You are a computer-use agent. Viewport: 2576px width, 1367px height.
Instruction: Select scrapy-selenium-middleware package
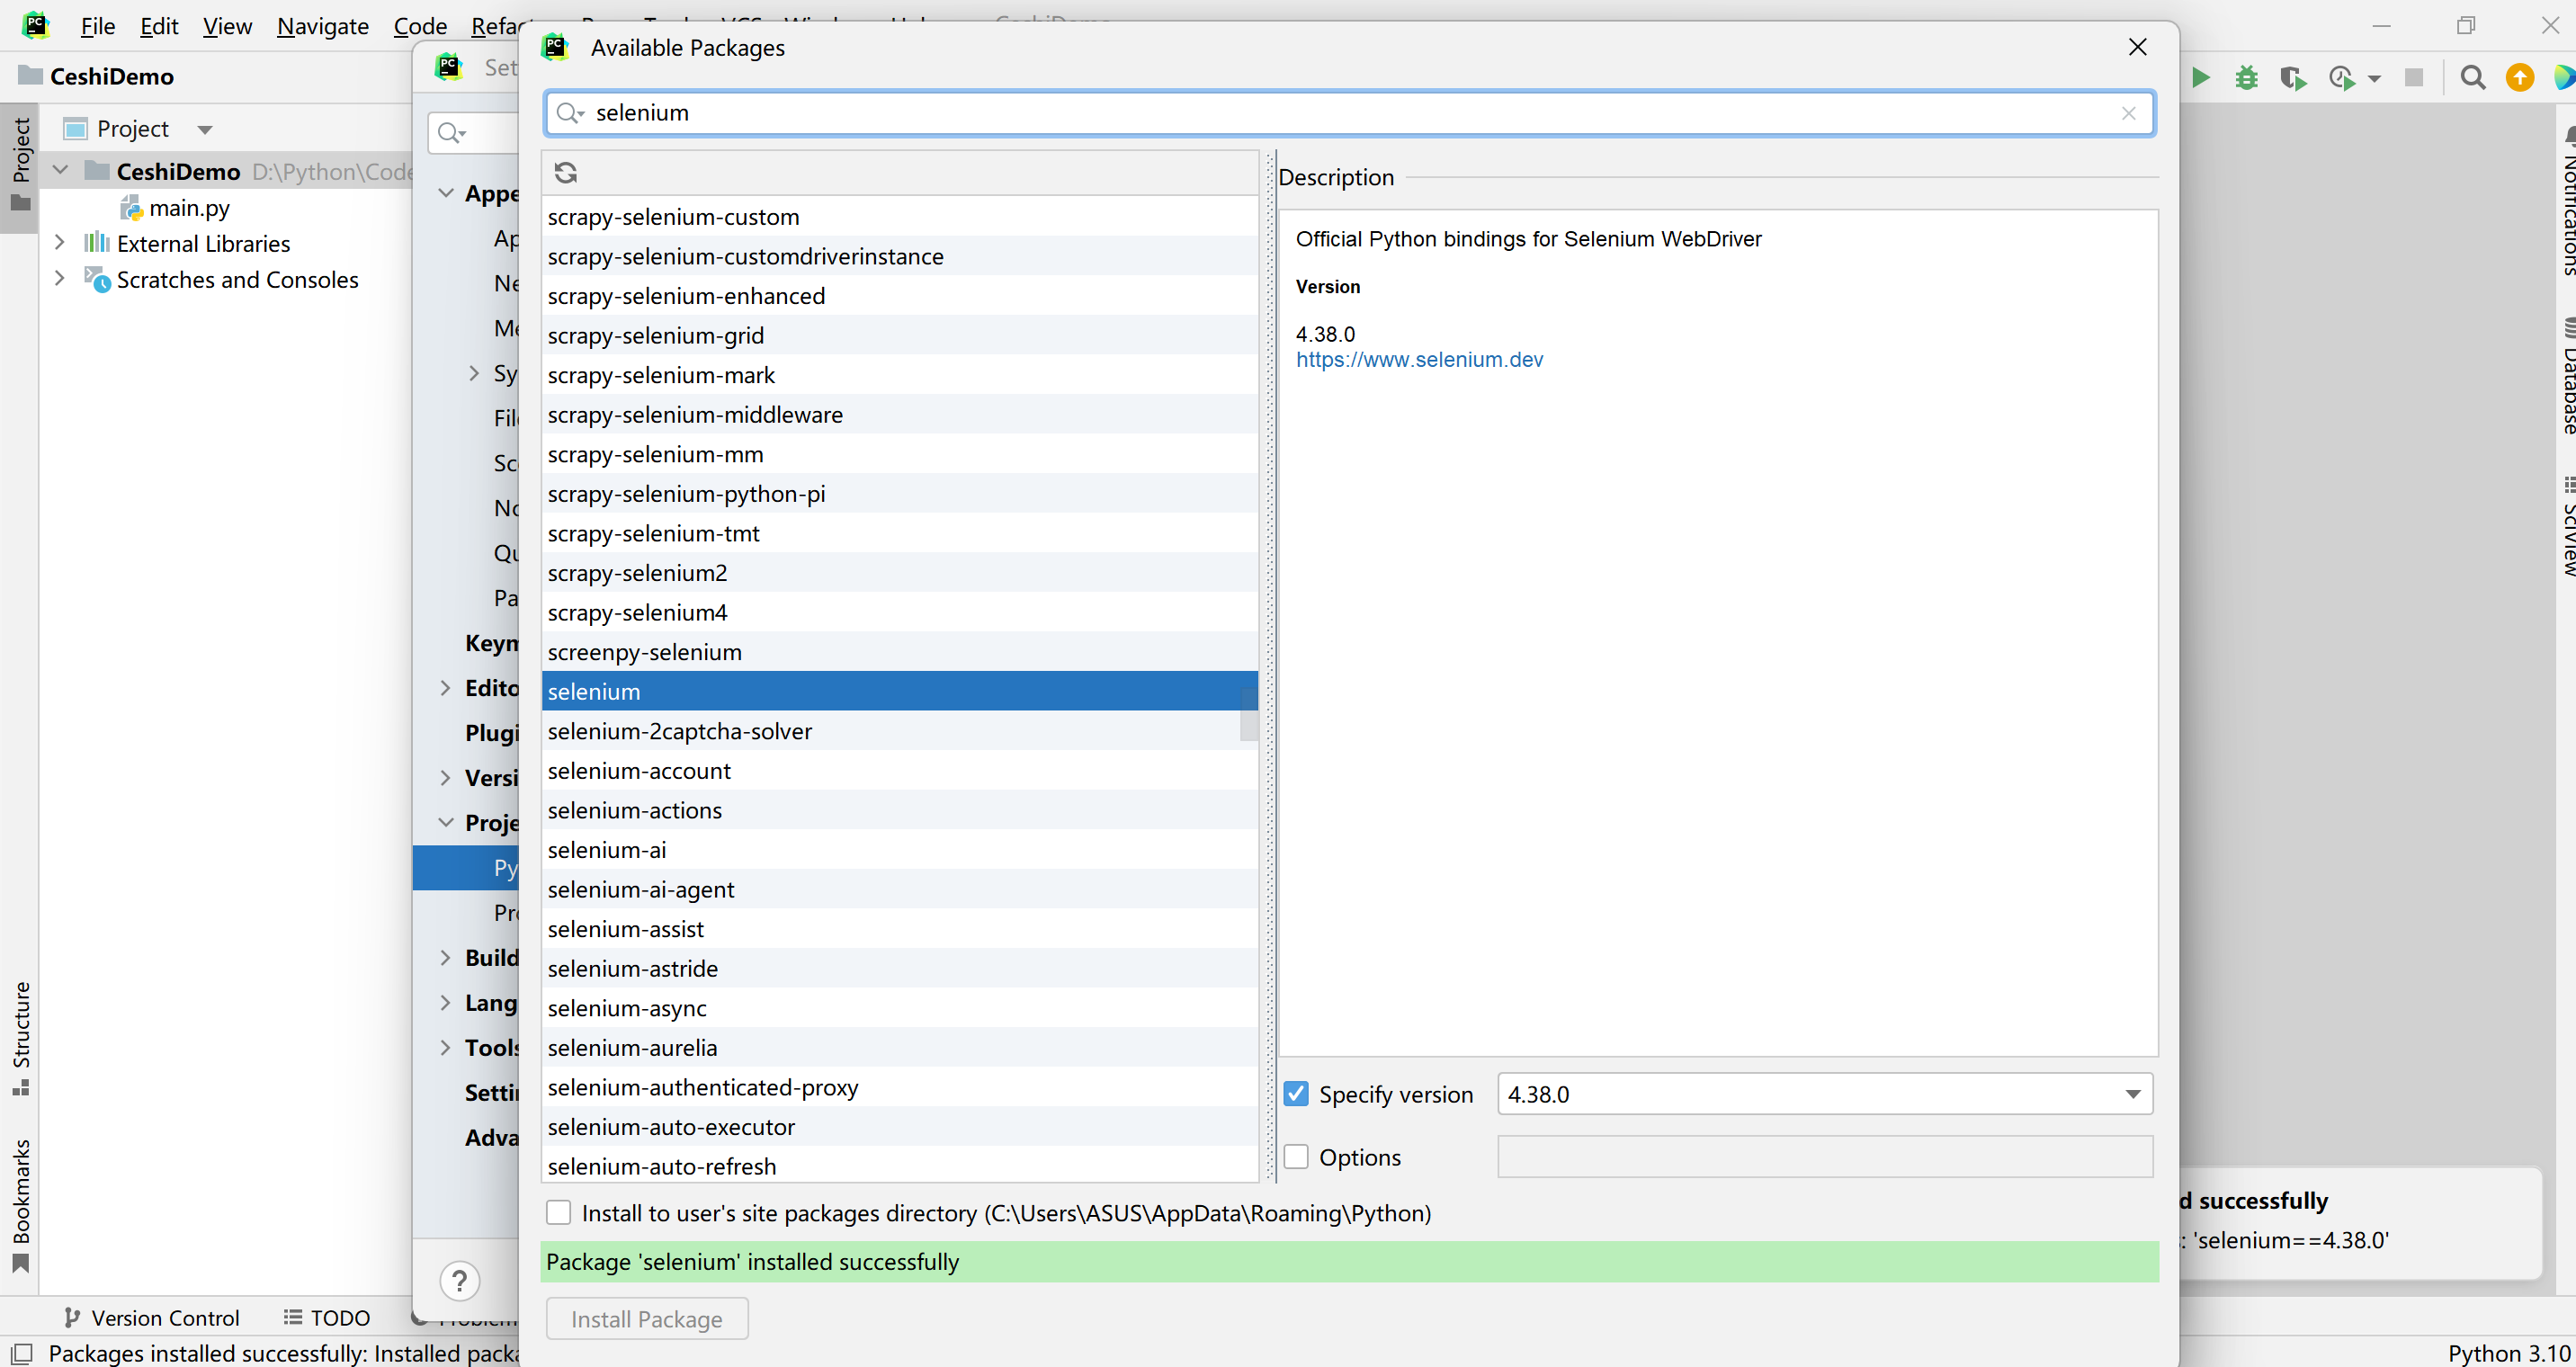point(899,415)
